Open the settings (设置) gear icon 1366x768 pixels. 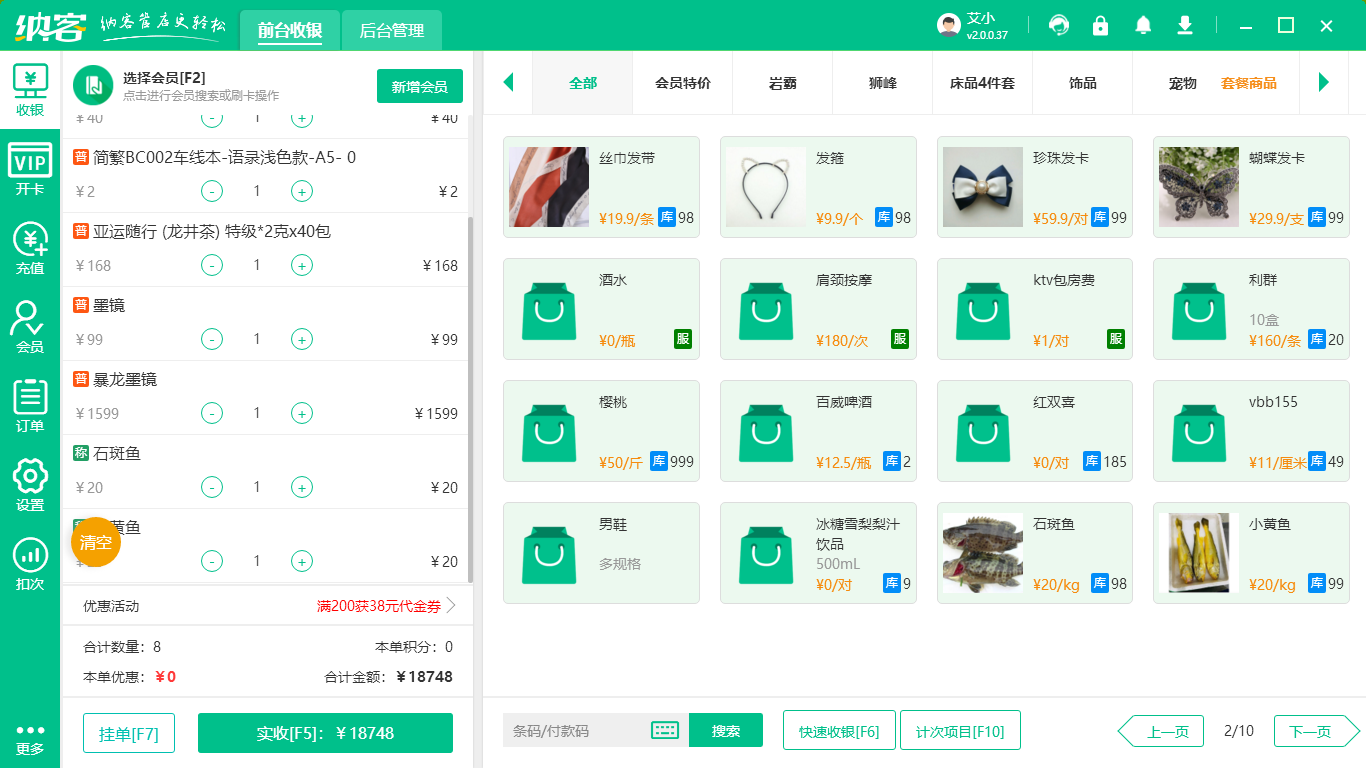[30, 485]
